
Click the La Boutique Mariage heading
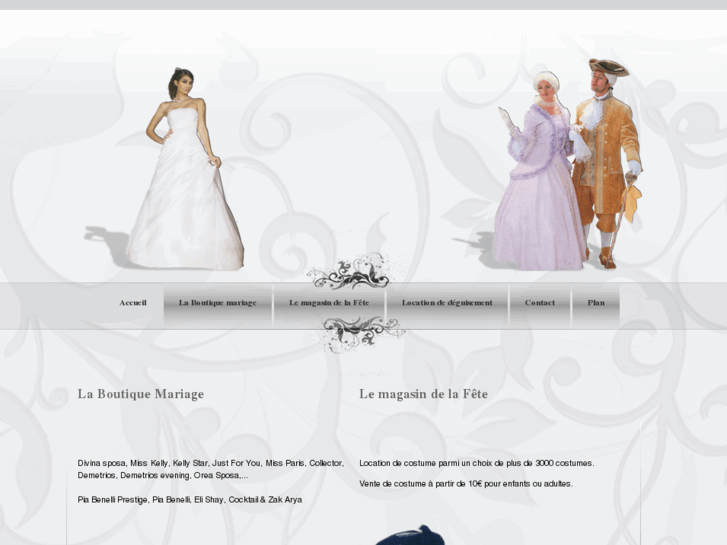coord(140,394)
